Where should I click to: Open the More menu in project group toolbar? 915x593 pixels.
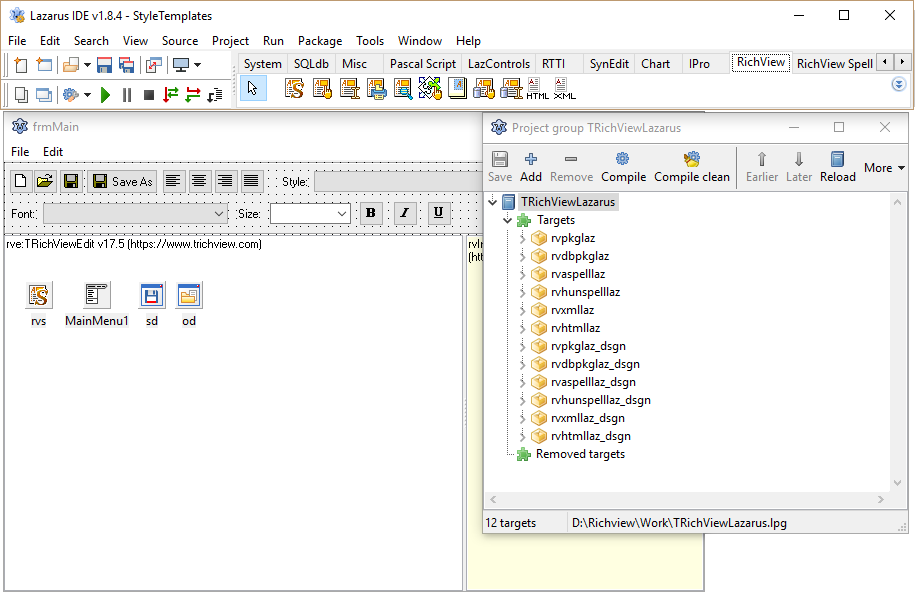coord(884,168)
